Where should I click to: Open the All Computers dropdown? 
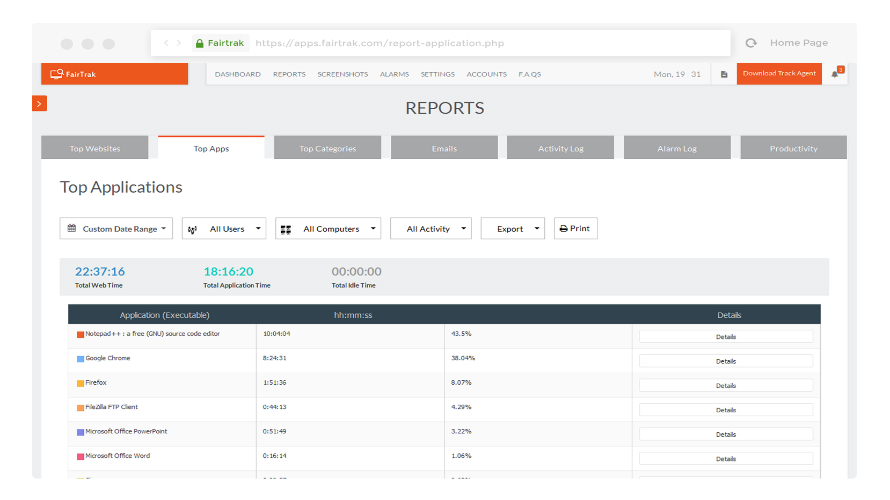[328, 228]
